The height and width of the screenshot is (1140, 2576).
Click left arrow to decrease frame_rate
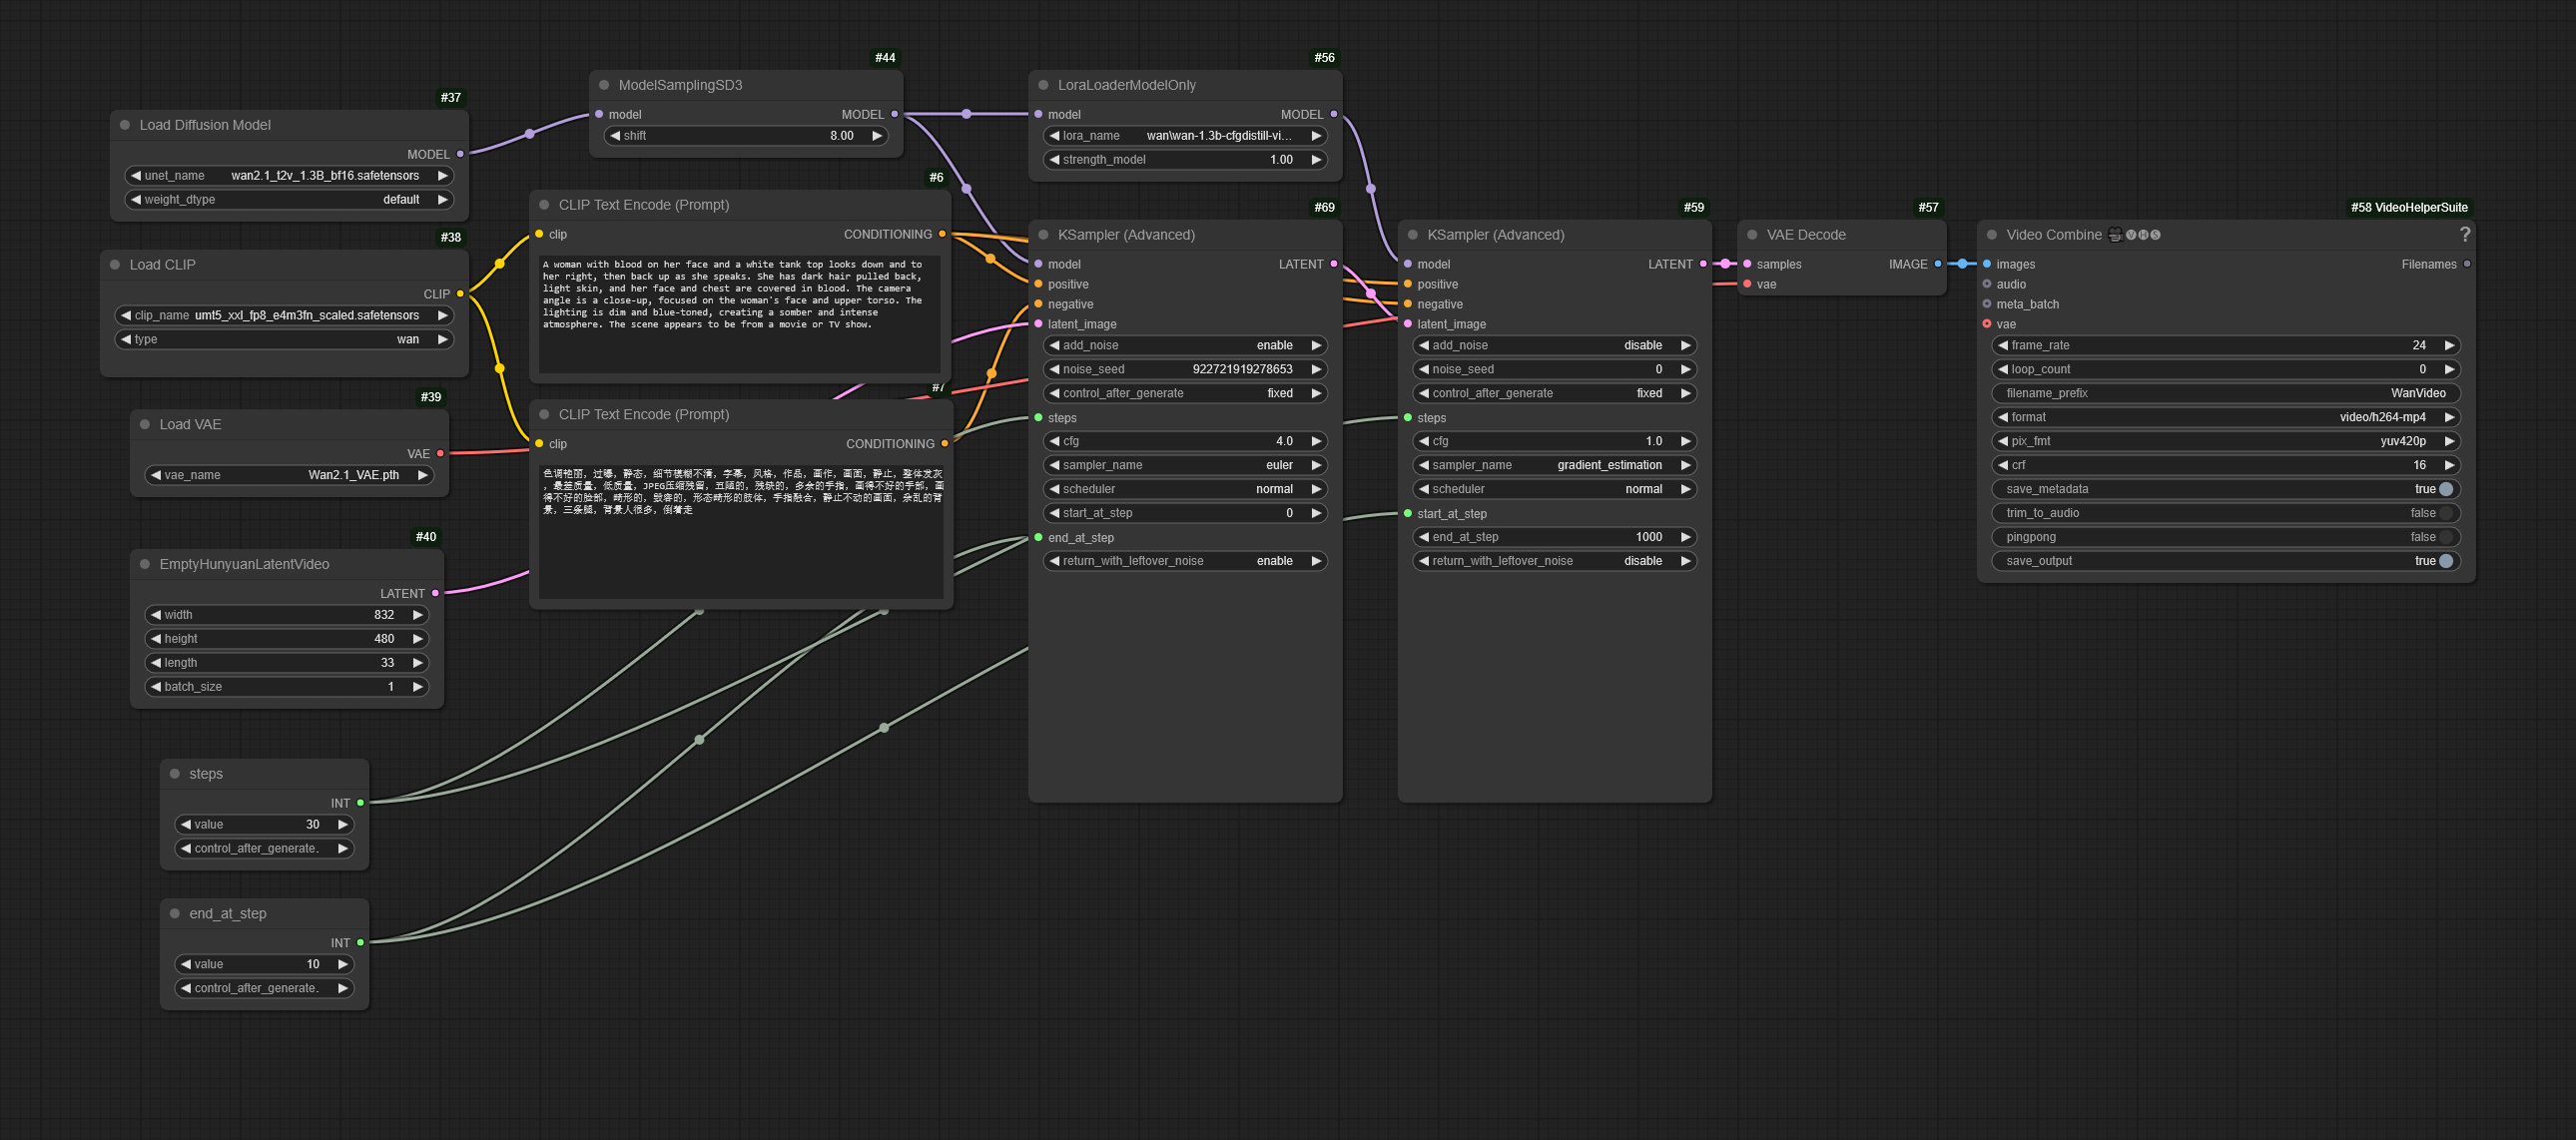pyautogui.click(x=2002, y=345)
